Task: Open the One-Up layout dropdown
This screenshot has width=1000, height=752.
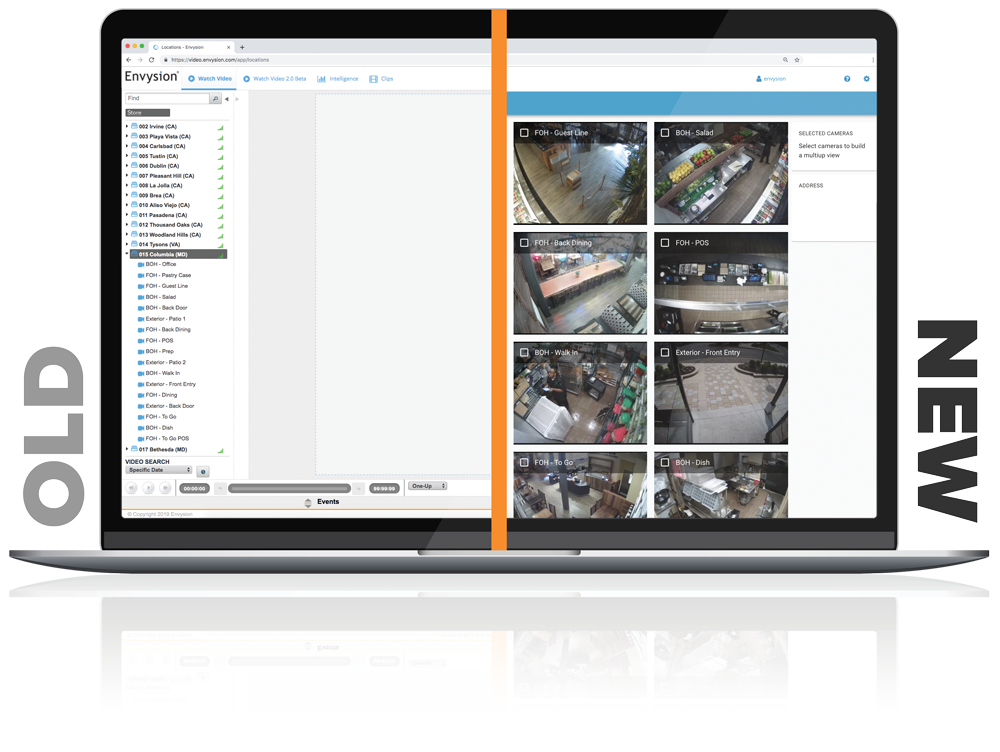Action: coord(428,486)
